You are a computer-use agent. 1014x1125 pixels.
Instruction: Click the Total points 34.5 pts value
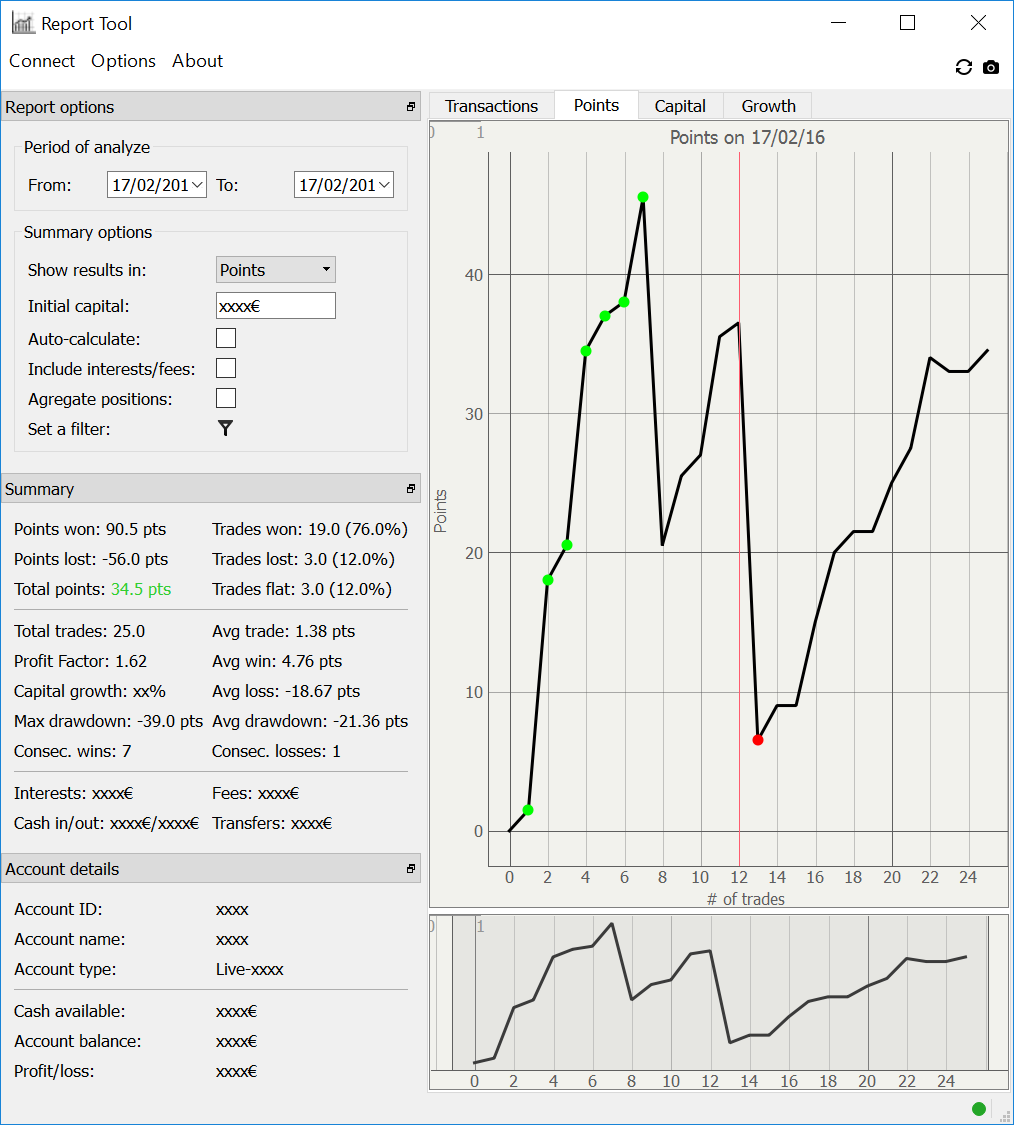pyautogui.click(x=141, y=589)
